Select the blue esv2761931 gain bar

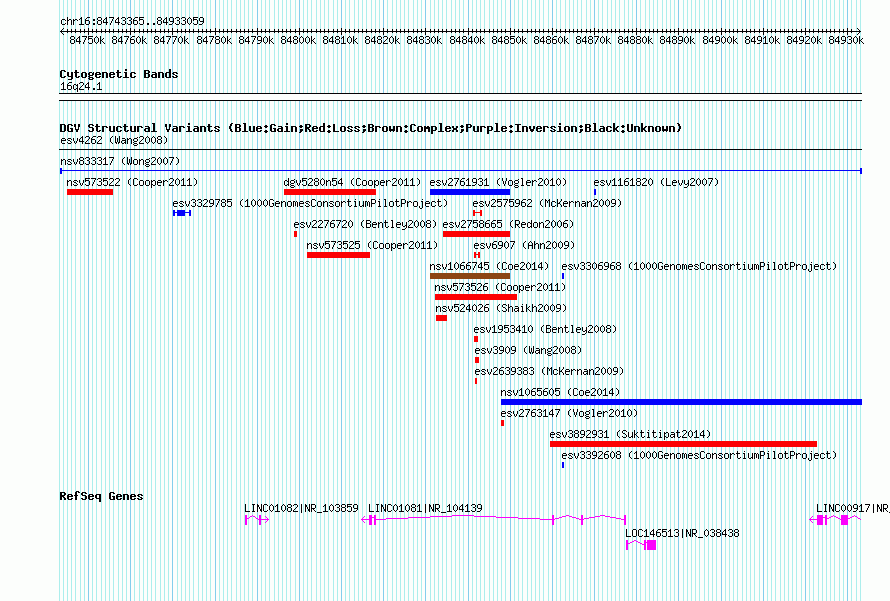[470, 192]
